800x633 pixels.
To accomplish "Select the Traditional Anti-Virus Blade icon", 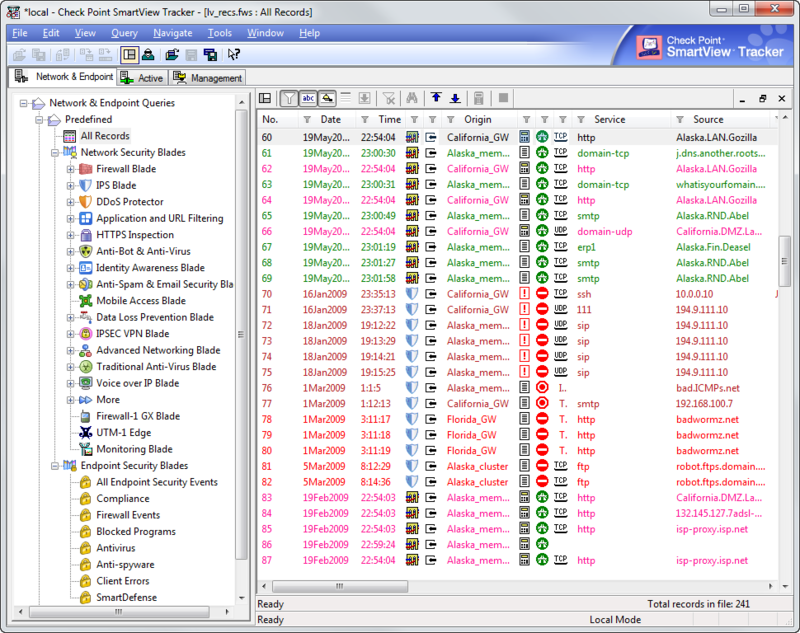I will (85, 367).
